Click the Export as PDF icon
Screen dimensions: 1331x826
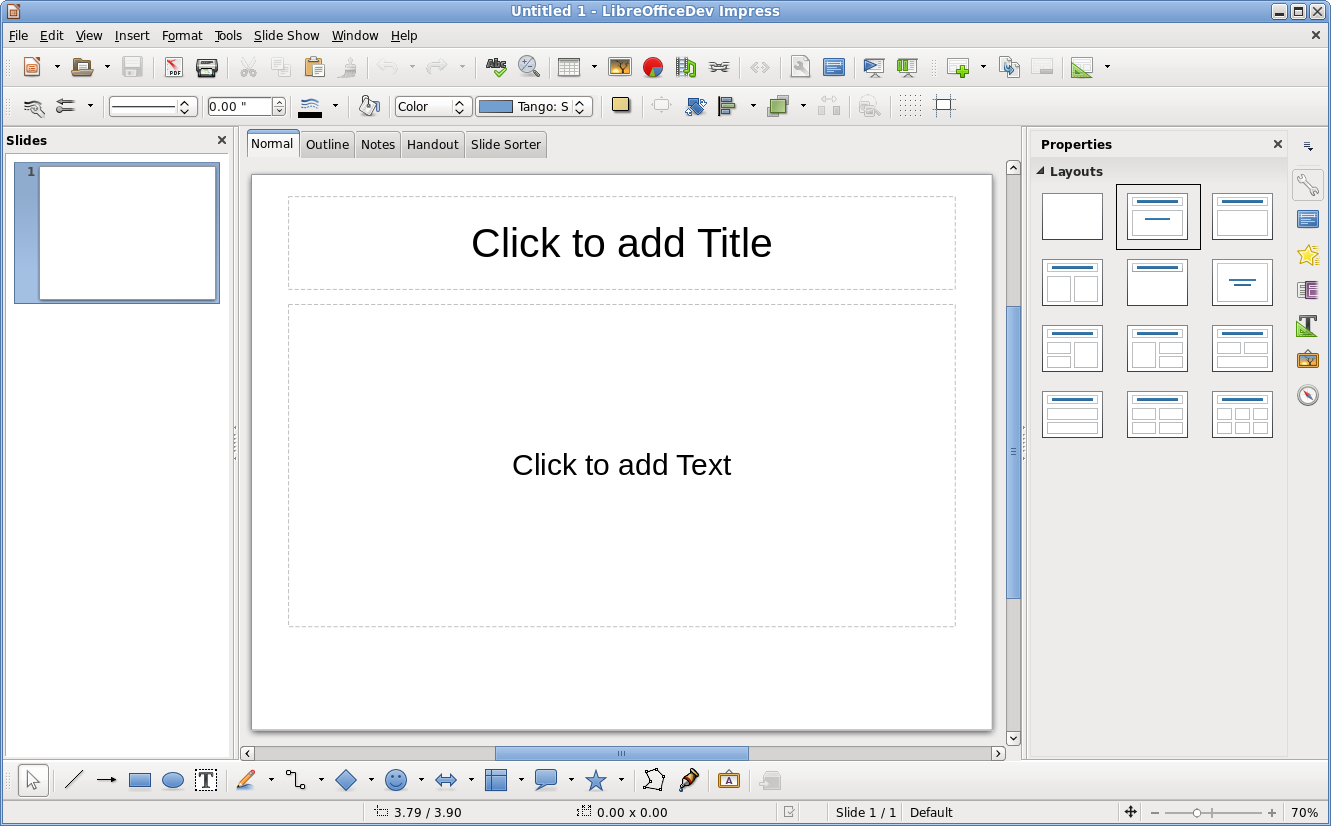click(x=174, y=67)
